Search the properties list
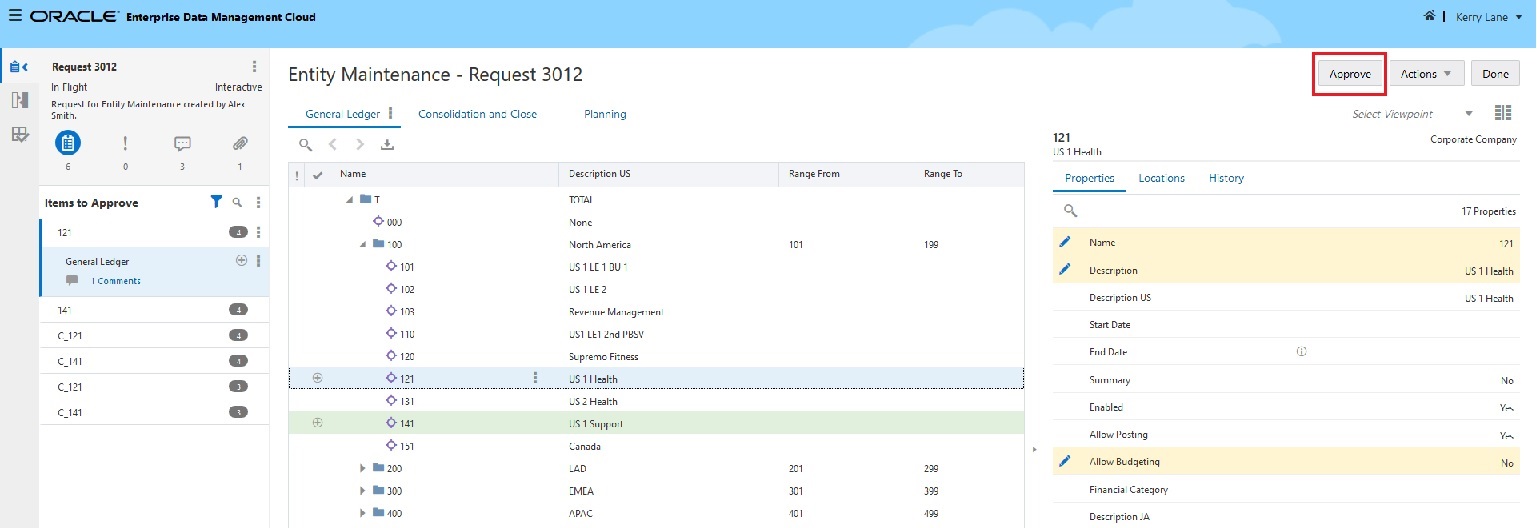The image size is (1537, 528). pos(1070,211)
